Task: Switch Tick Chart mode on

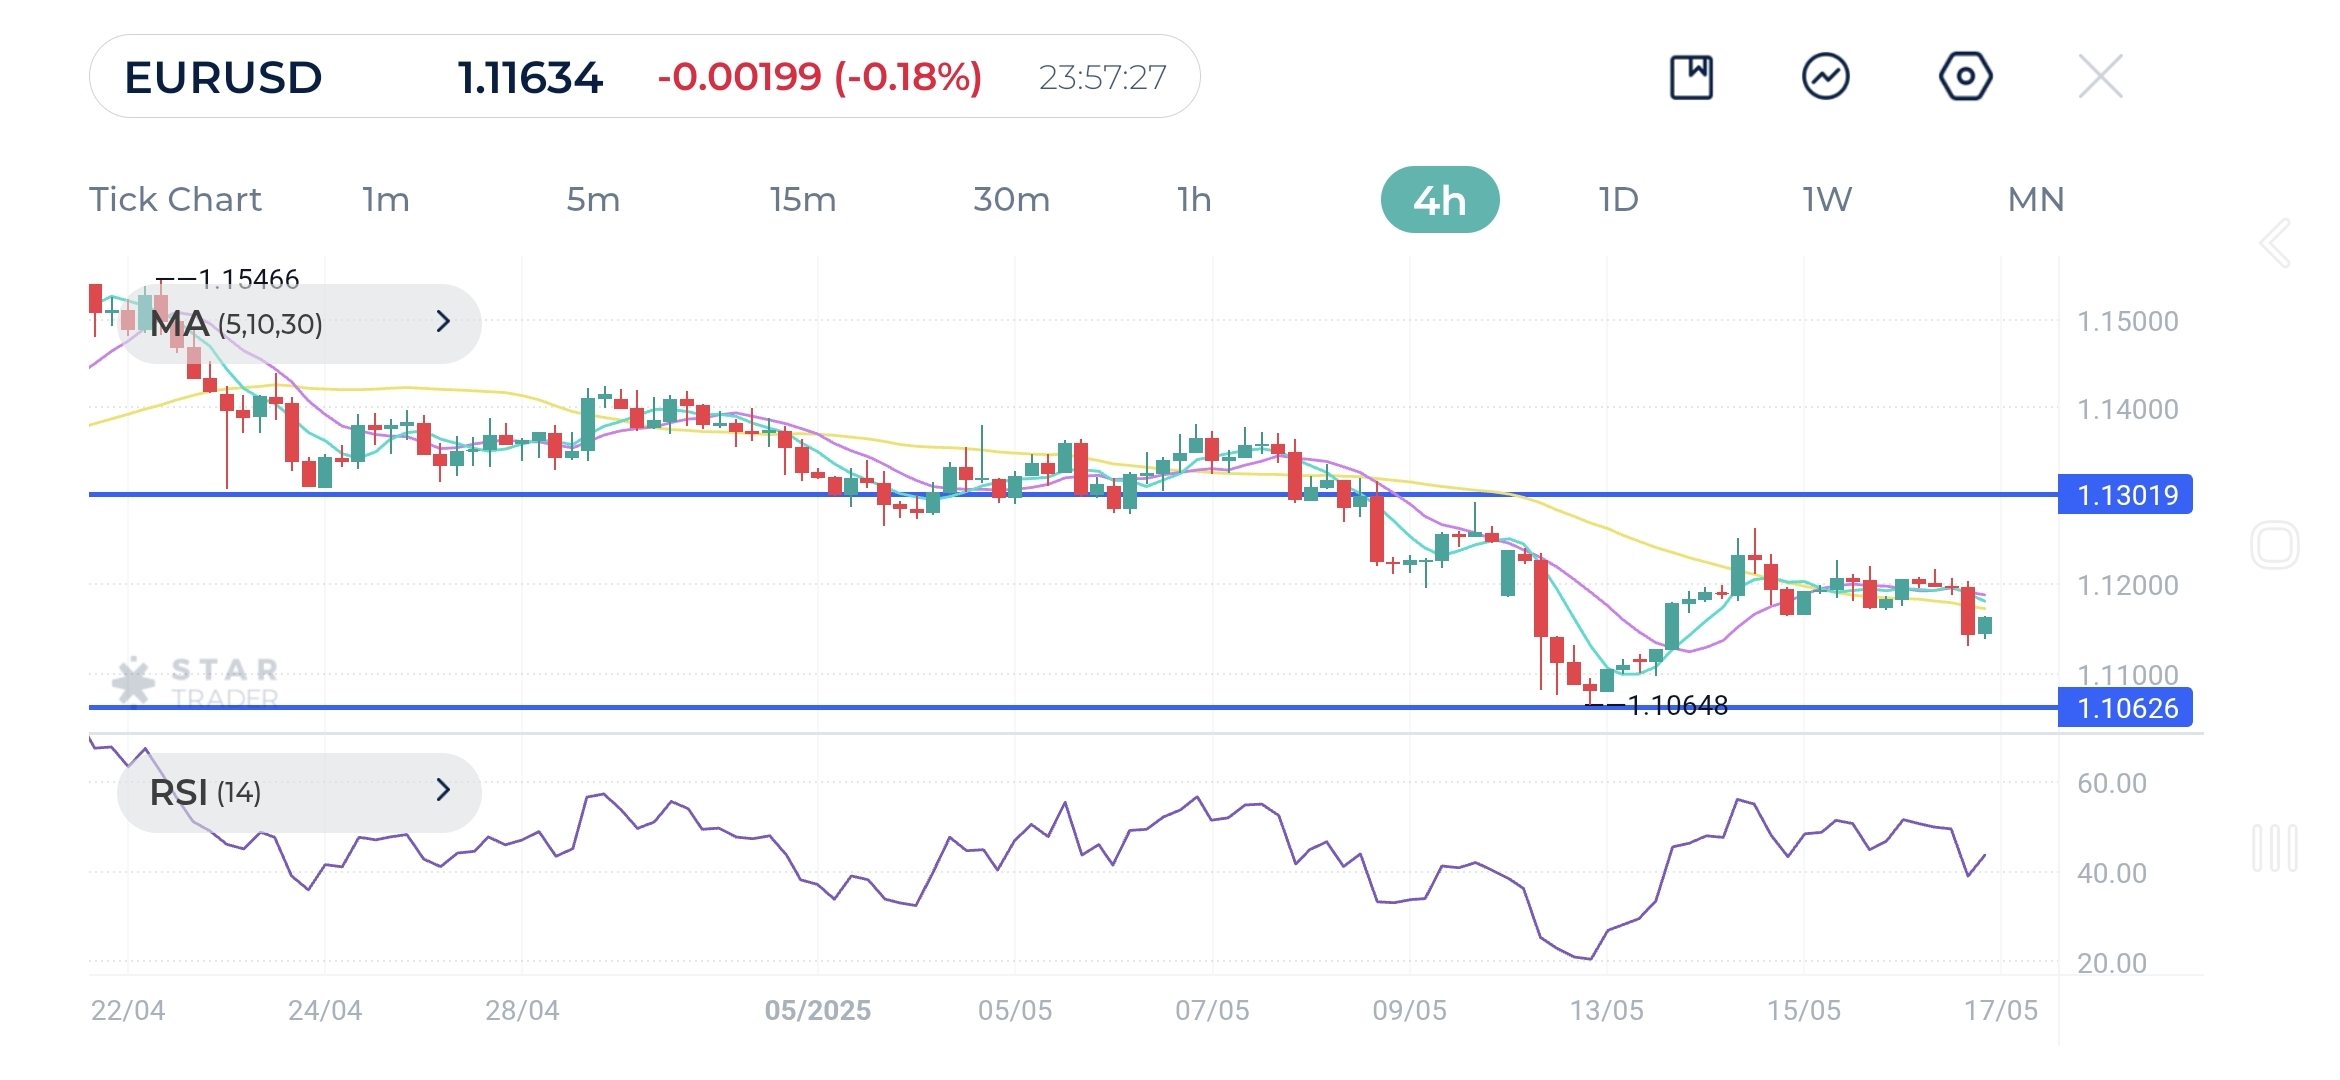Action: pyautogui.click(x=175, y=199)
